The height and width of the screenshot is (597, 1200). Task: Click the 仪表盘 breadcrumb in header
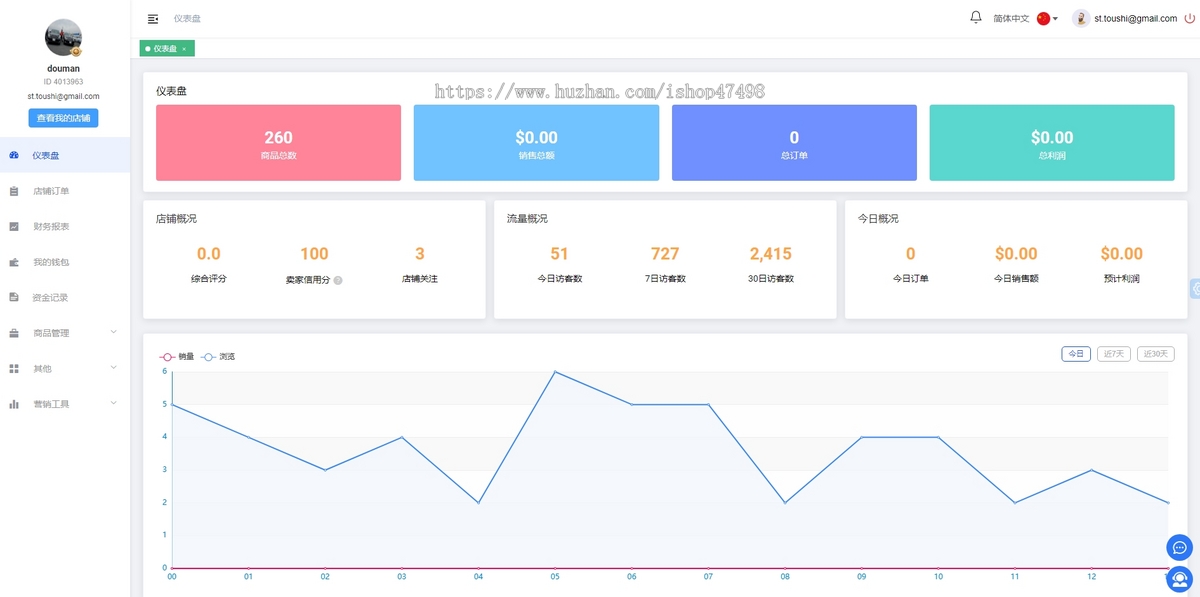187,19
